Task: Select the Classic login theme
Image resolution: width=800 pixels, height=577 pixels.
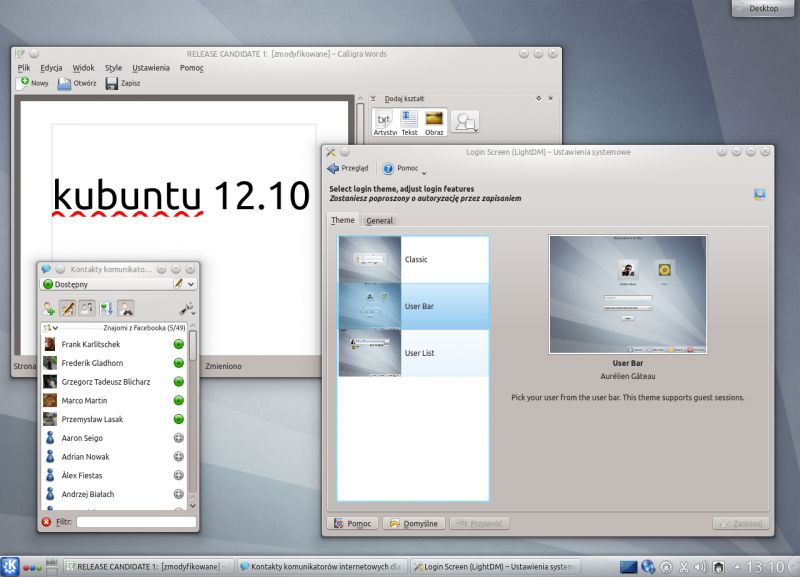Action: (413, 260)
